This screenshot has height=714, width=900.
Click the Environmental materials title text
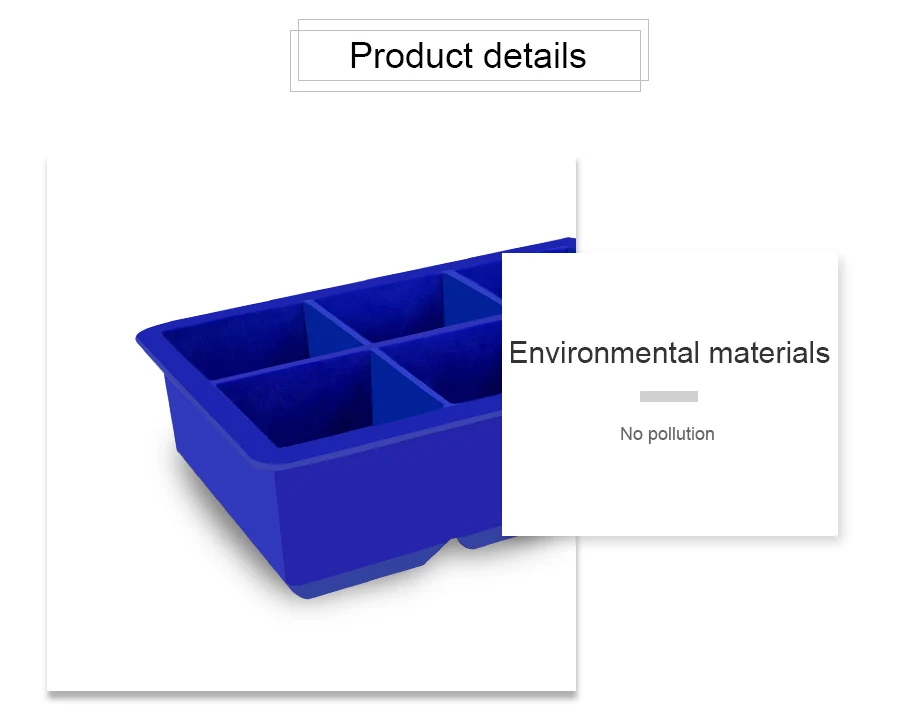(669, 352)
